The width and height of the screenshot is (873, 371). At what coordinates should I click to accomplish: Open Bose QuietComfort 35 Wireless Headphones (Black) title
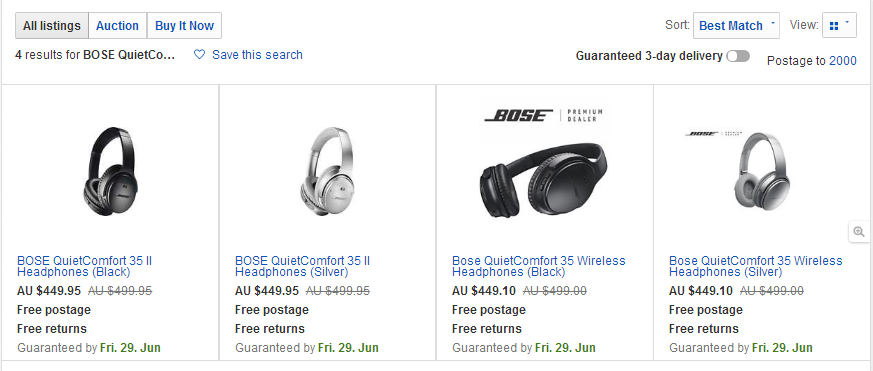[538, 266]
